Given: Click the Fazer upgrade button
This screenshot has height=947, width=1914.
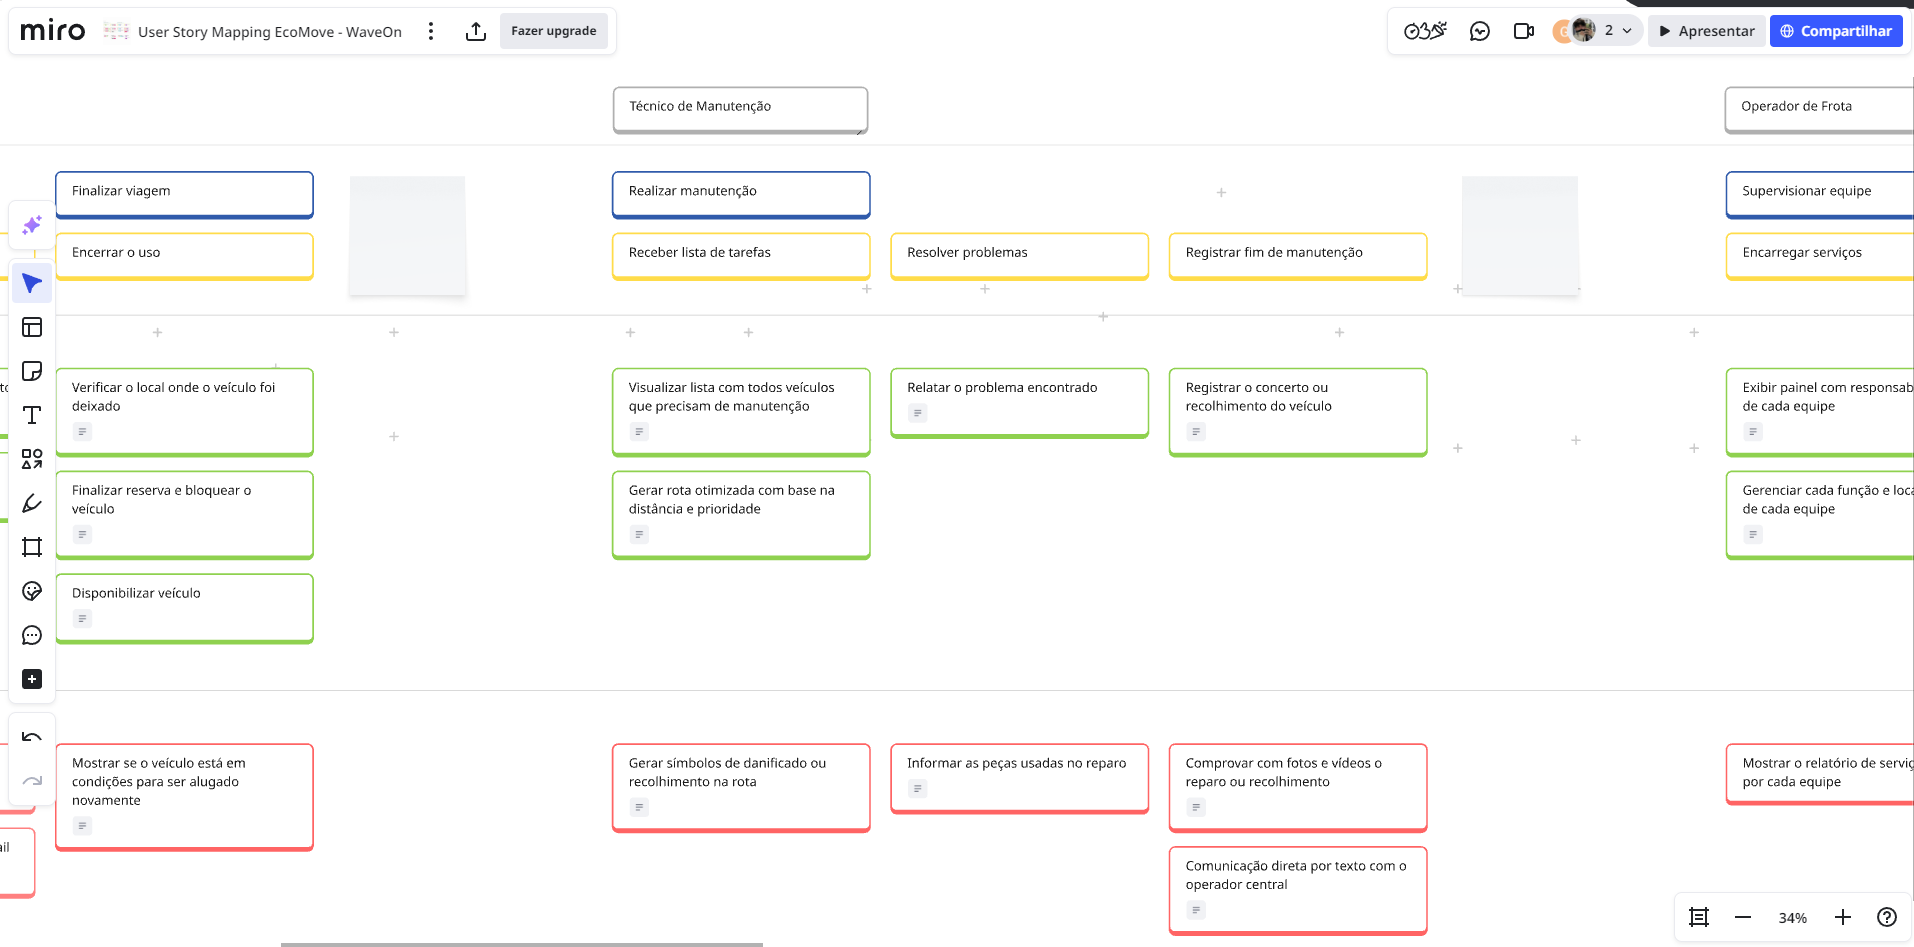Looking at the screenshot, I should coord(553,31).
